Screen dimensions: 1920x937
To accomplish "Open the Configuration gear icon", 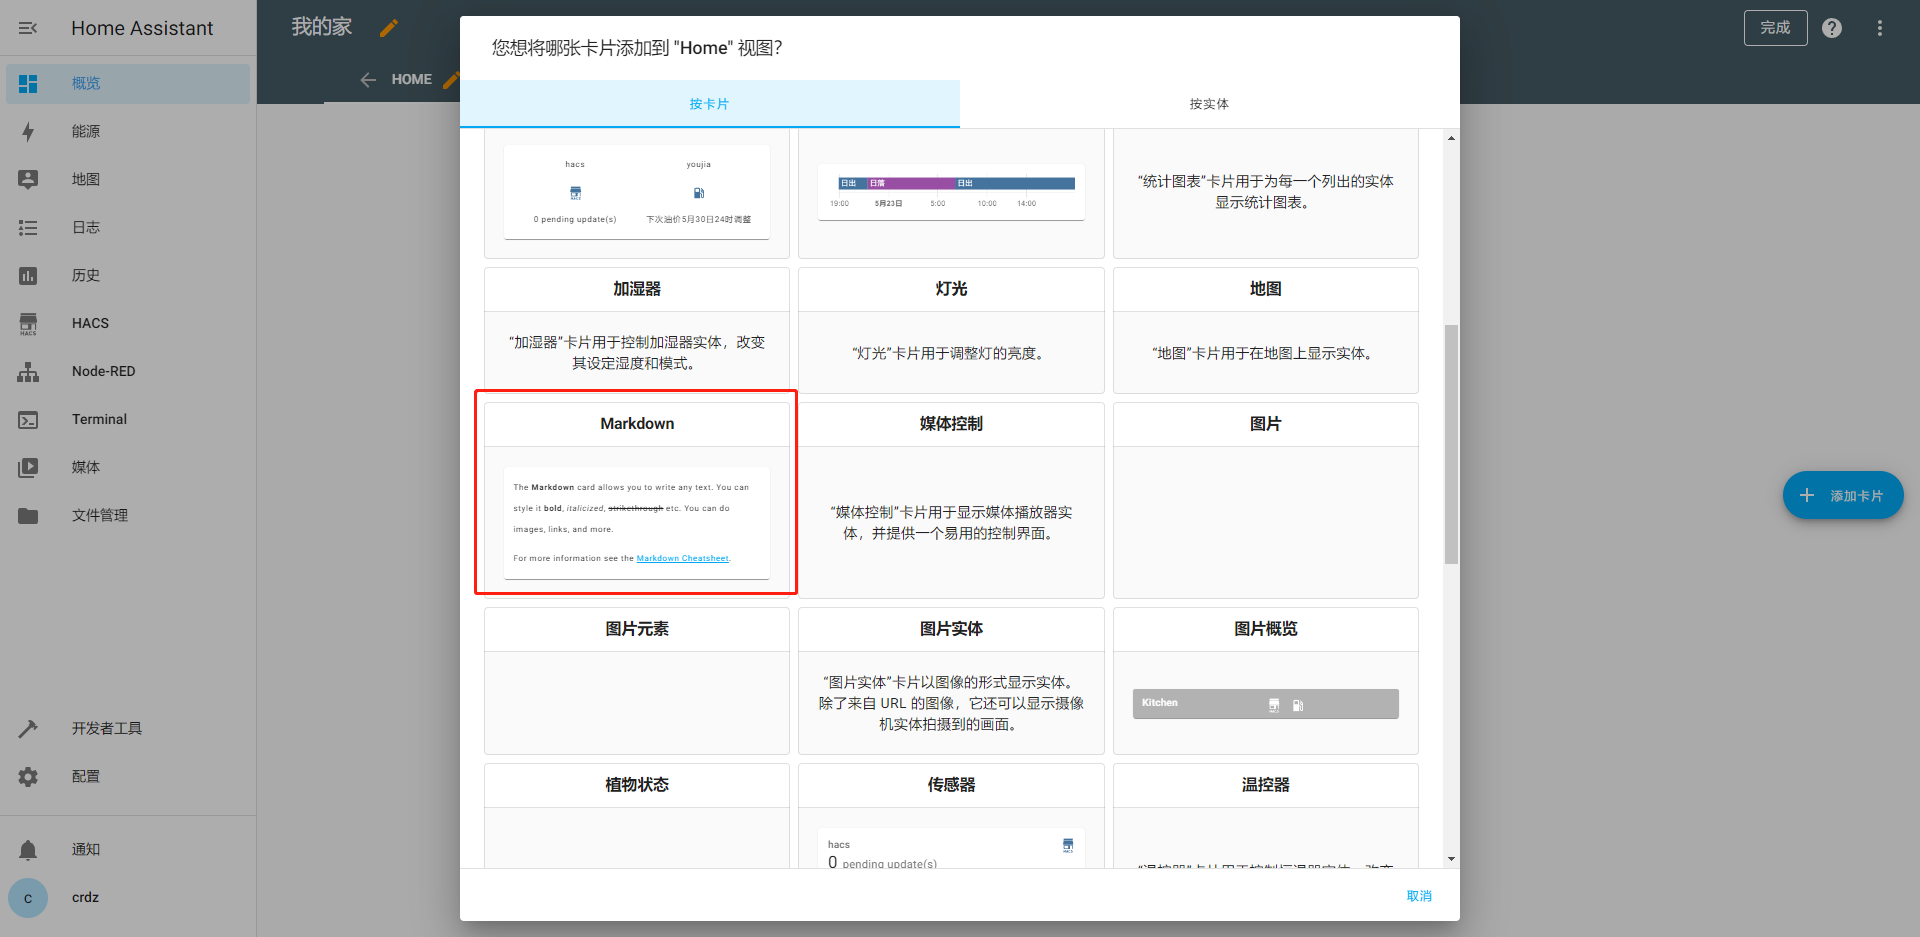I will (x=28, y=777).
